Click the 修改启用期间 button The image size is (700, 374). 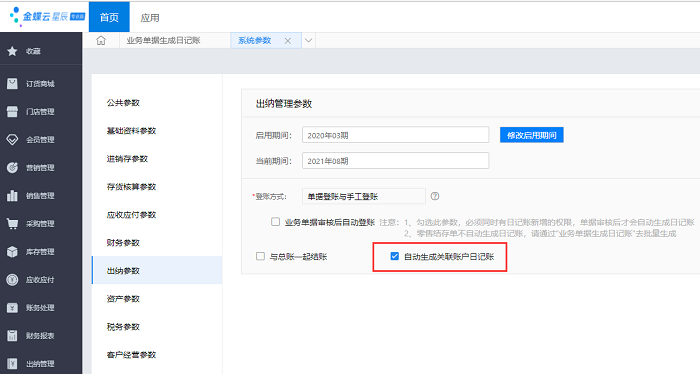[x=532, y=135]
